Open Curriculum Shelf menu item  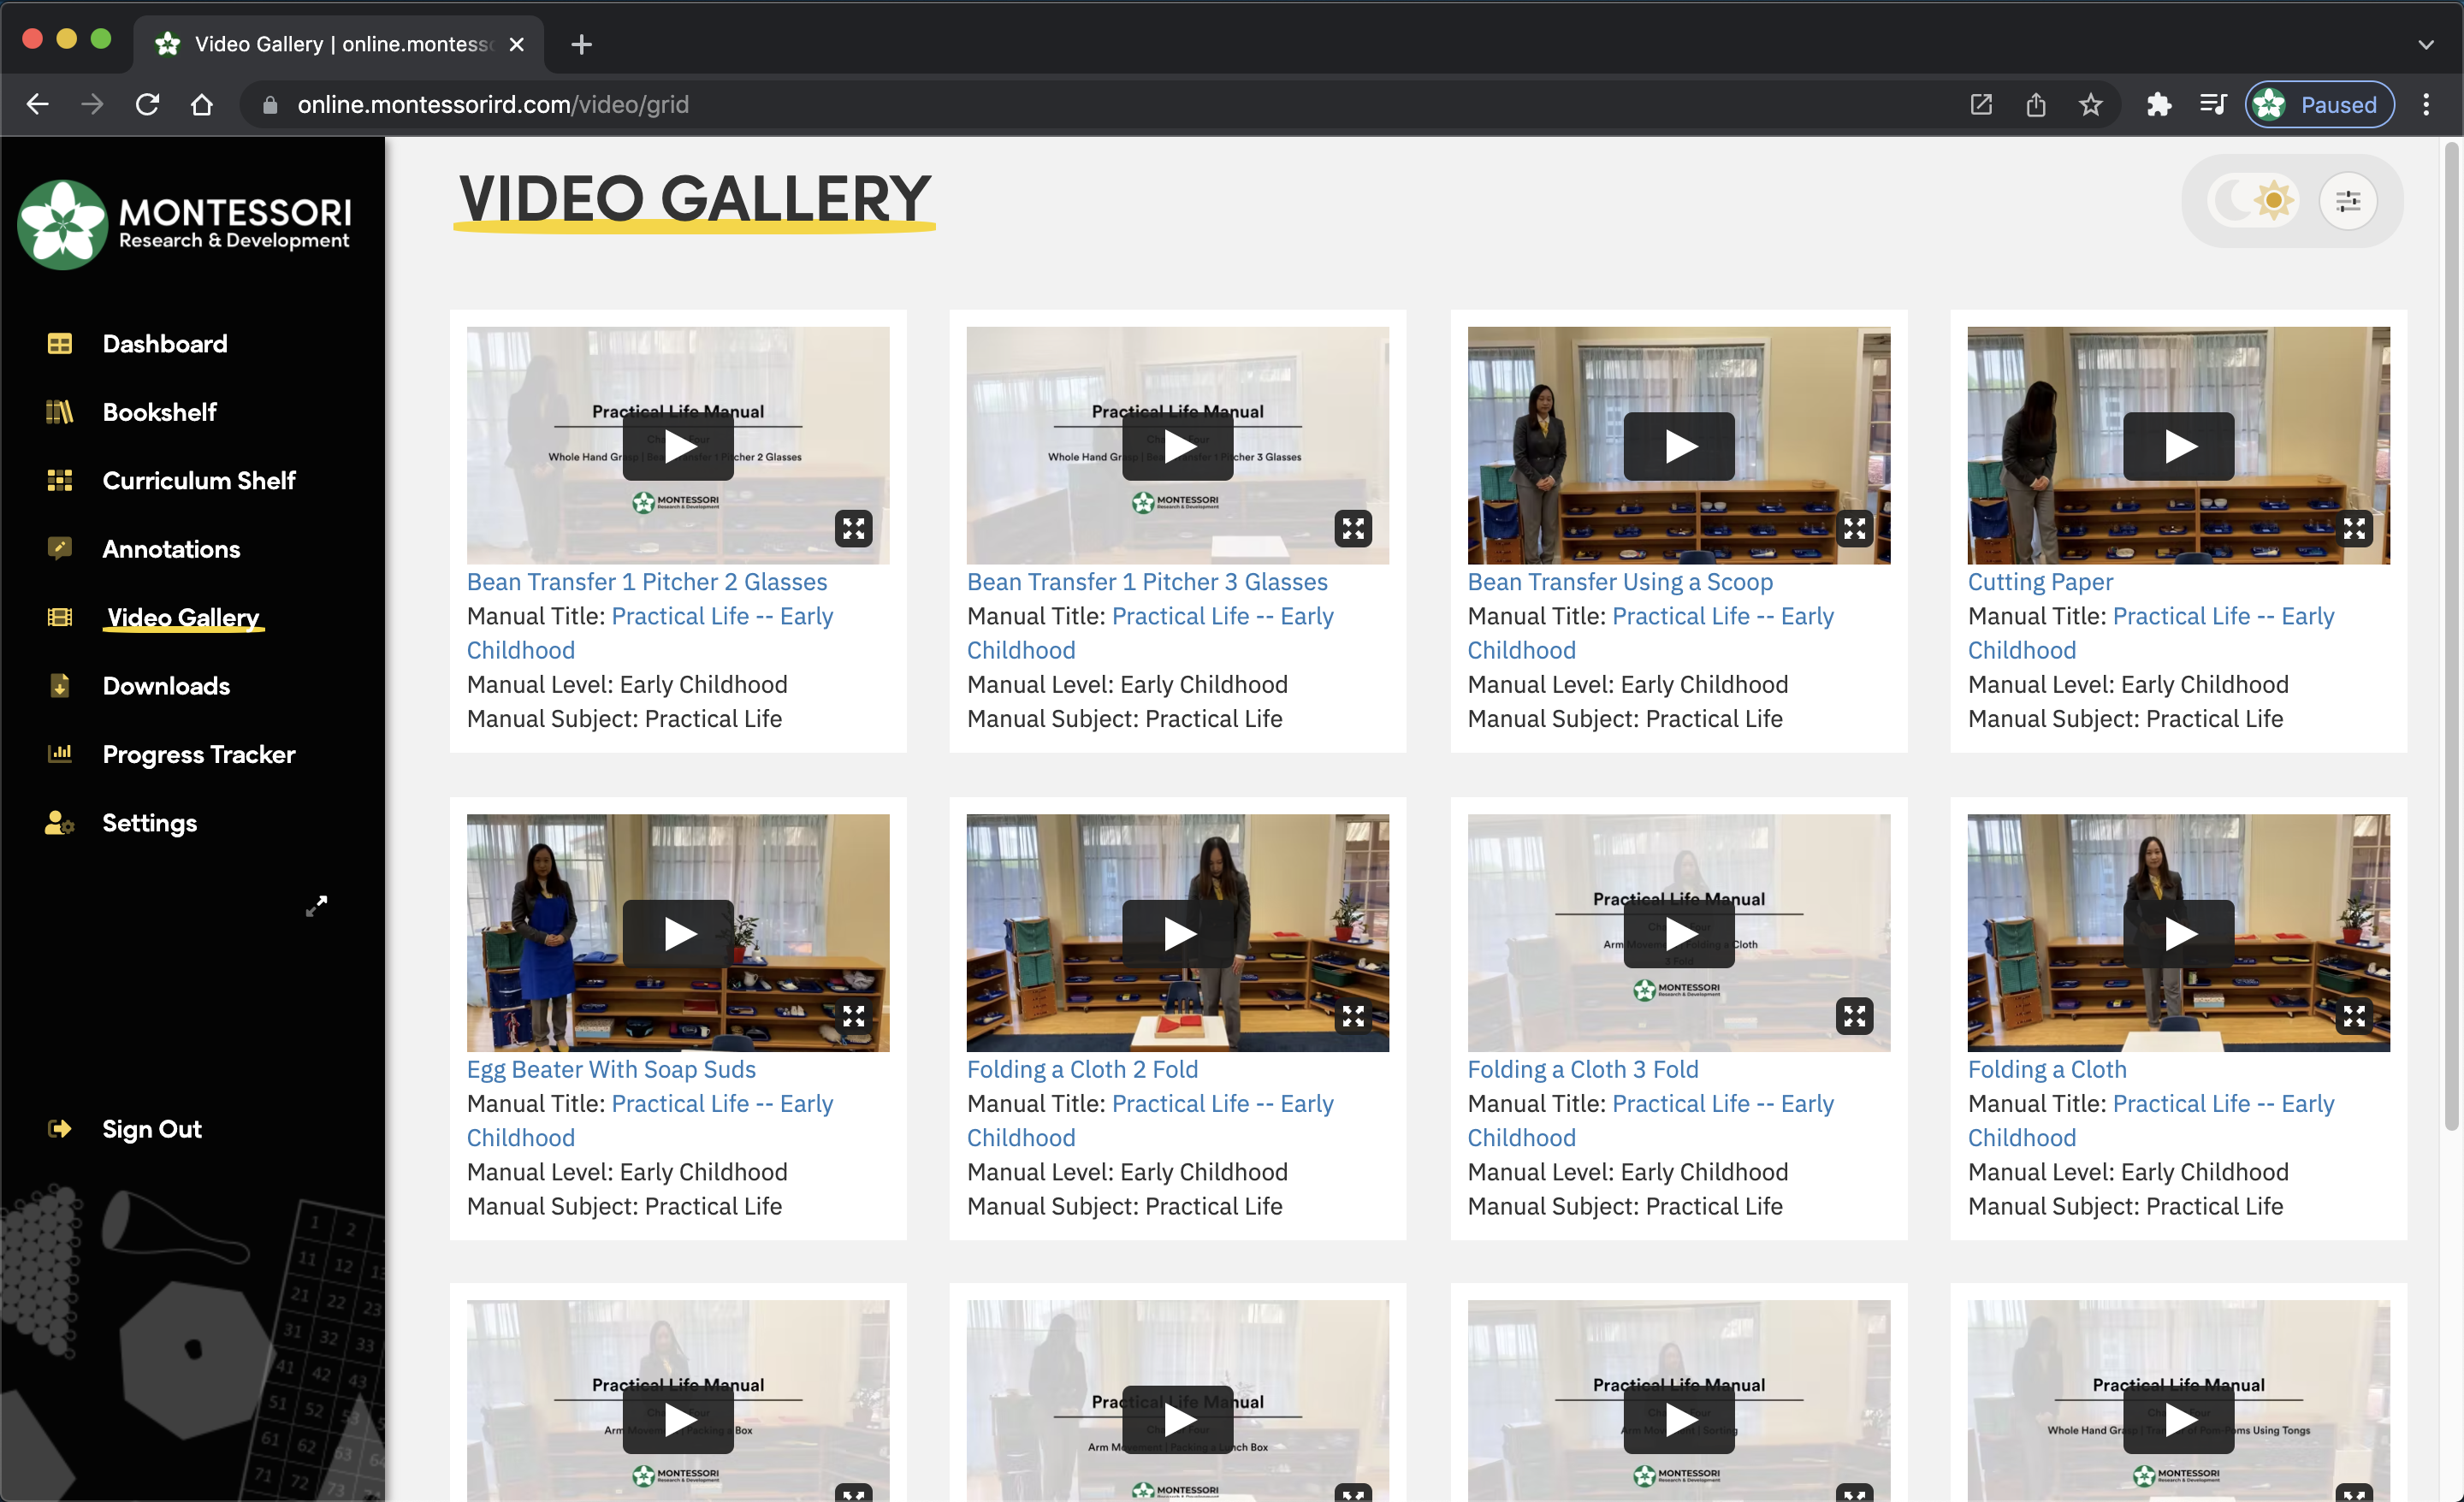[199, 481]
